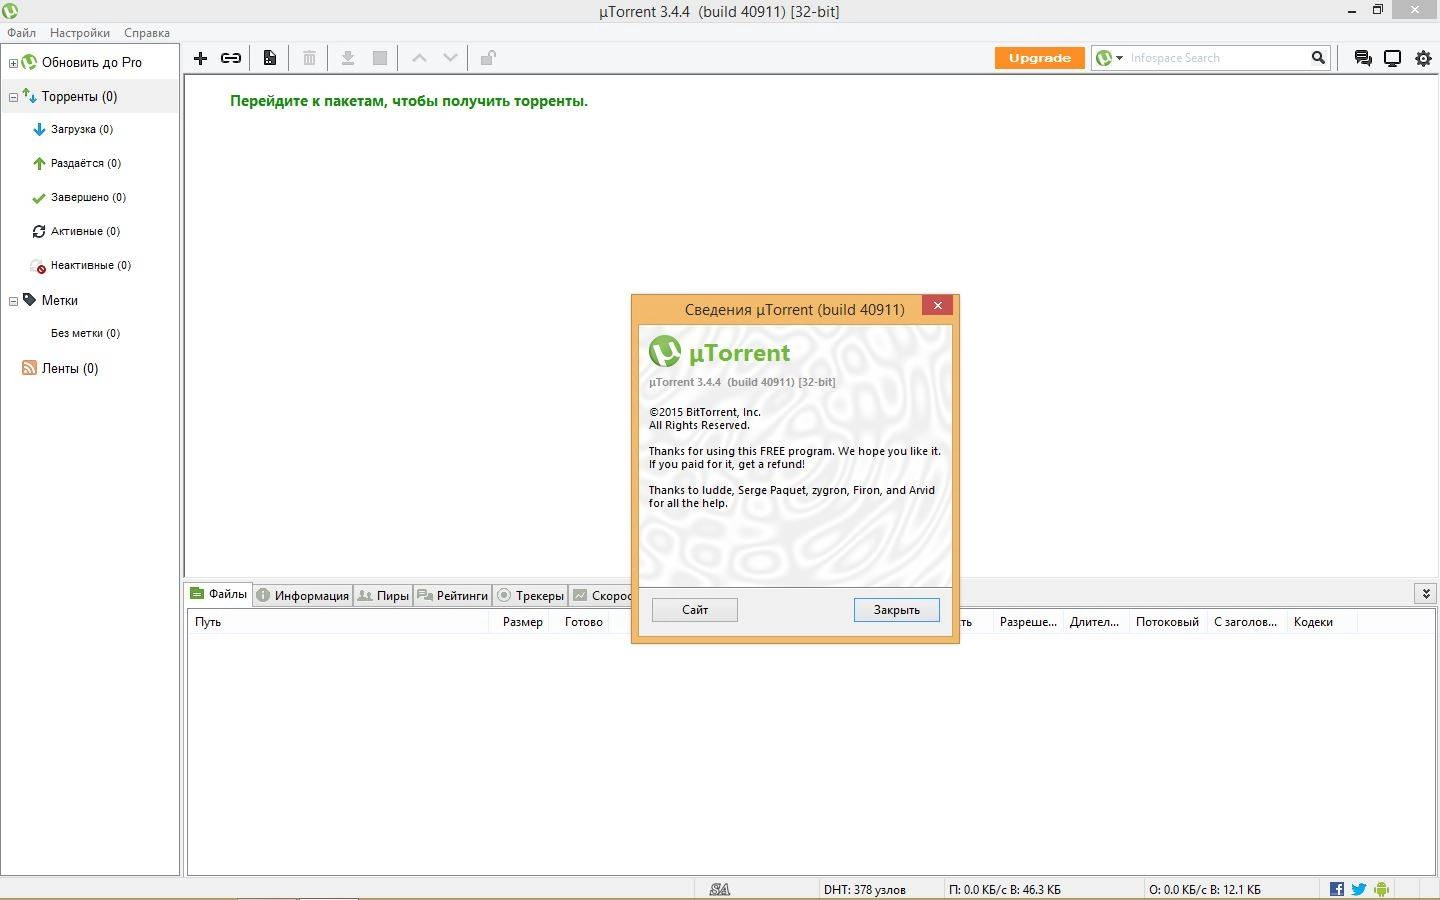Switch to the Трекеры tab
Viewport: 1440px width, 900px height.
(x=531, y=595)
